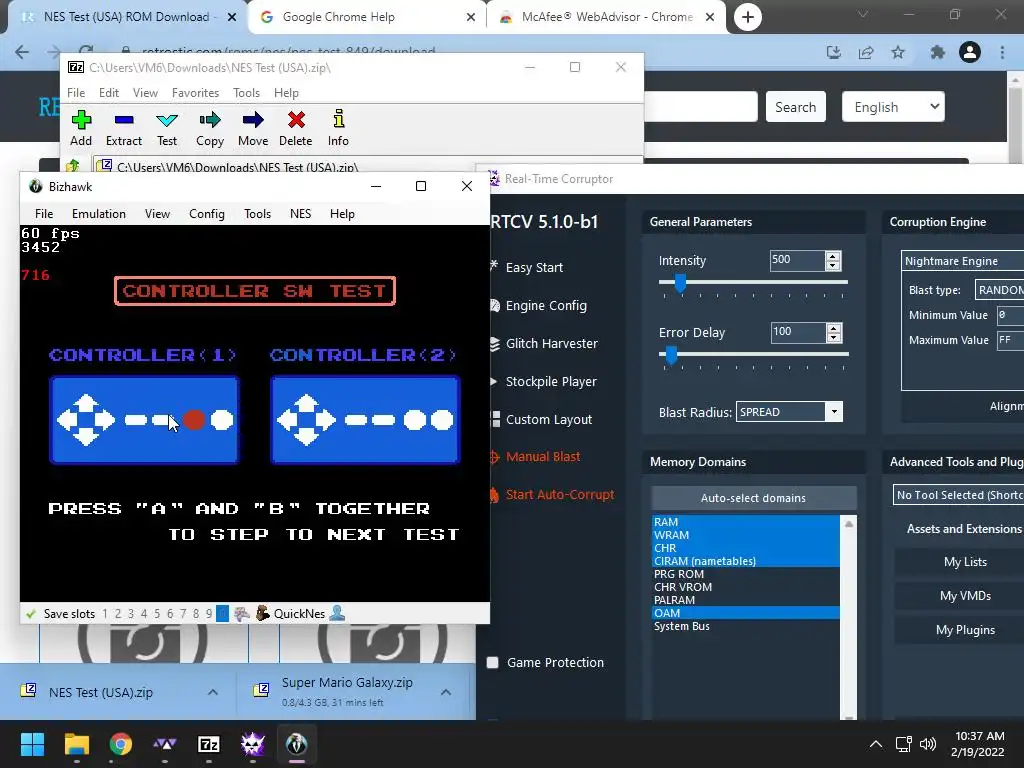
Task: Click the Memory Domains list scrollbar
Action: coord(848,618)
